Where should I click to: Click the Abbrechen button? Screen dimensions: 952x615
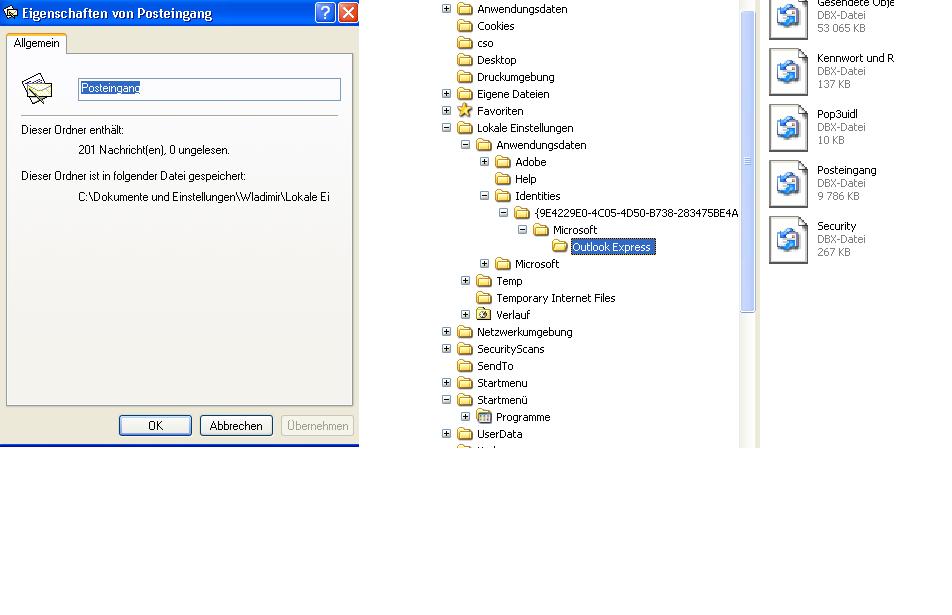[x=236, y=426]
